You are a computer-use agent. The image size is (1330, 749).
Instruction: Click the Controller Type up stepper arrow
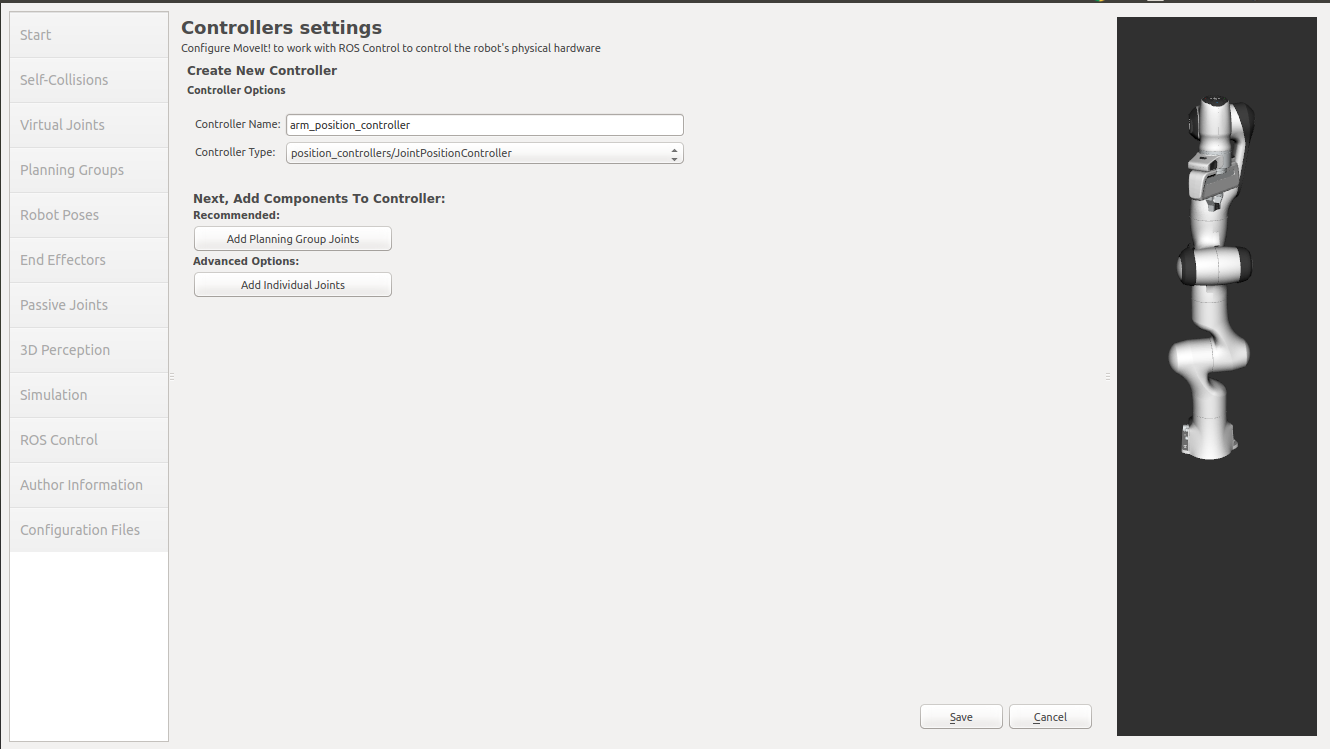pos(676,149)
